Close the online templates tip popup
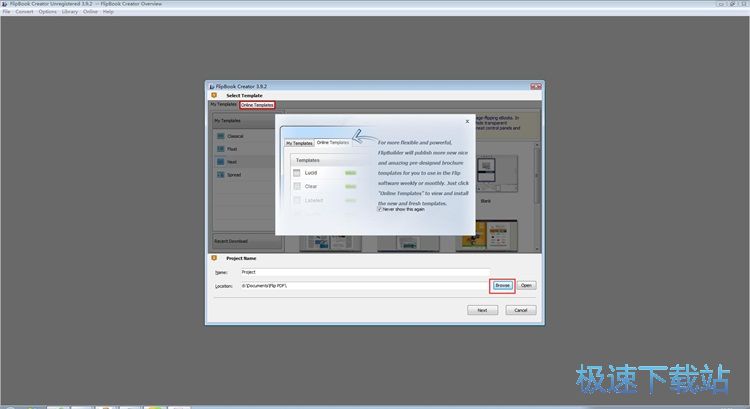This screenshot has height=409, width=750. click(467, 122)
